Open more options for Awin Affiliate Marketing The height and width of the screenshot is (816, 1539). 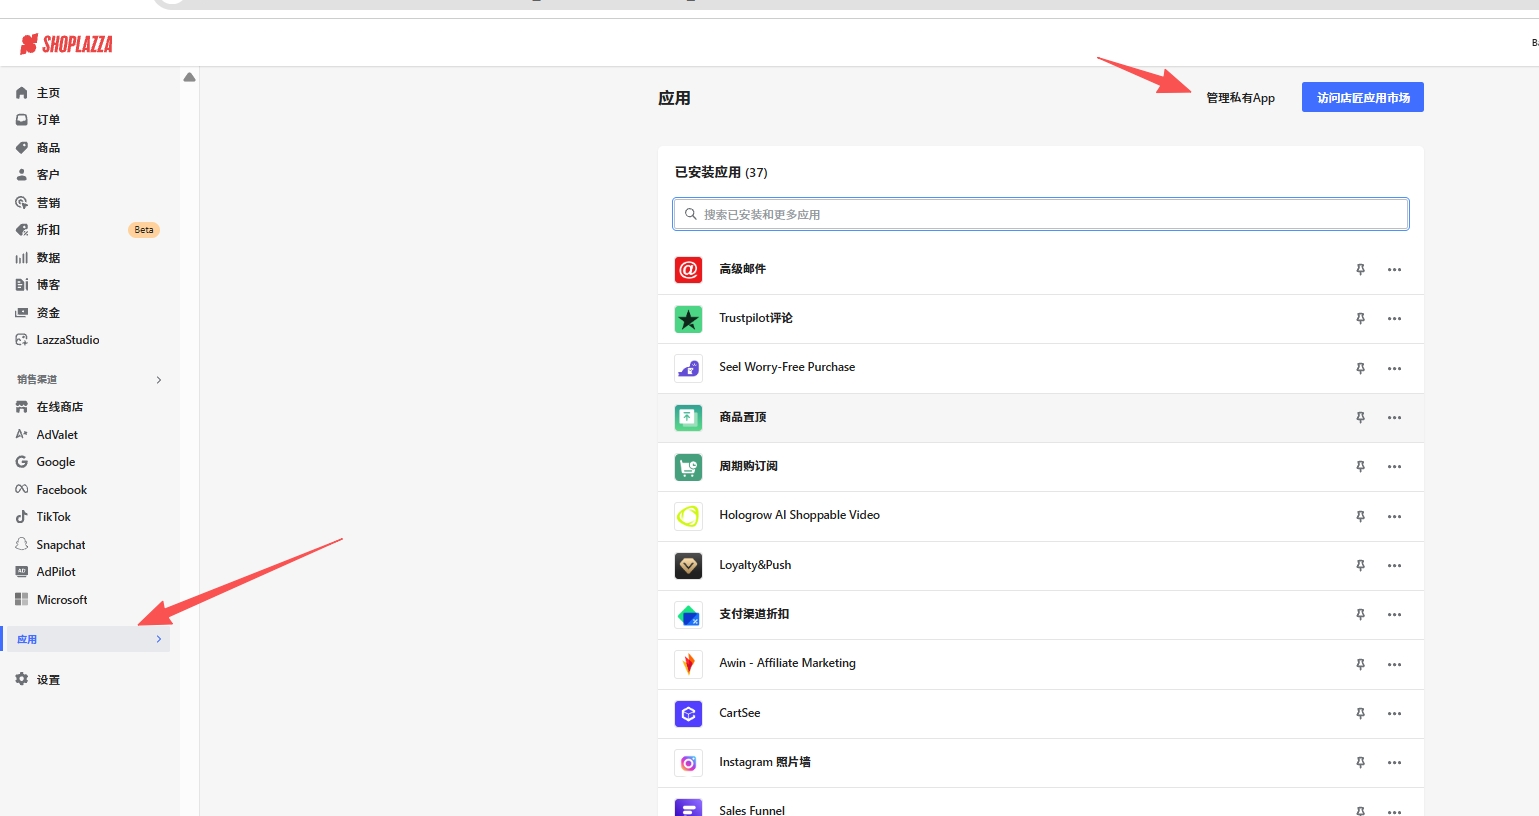pos(1394,665)
